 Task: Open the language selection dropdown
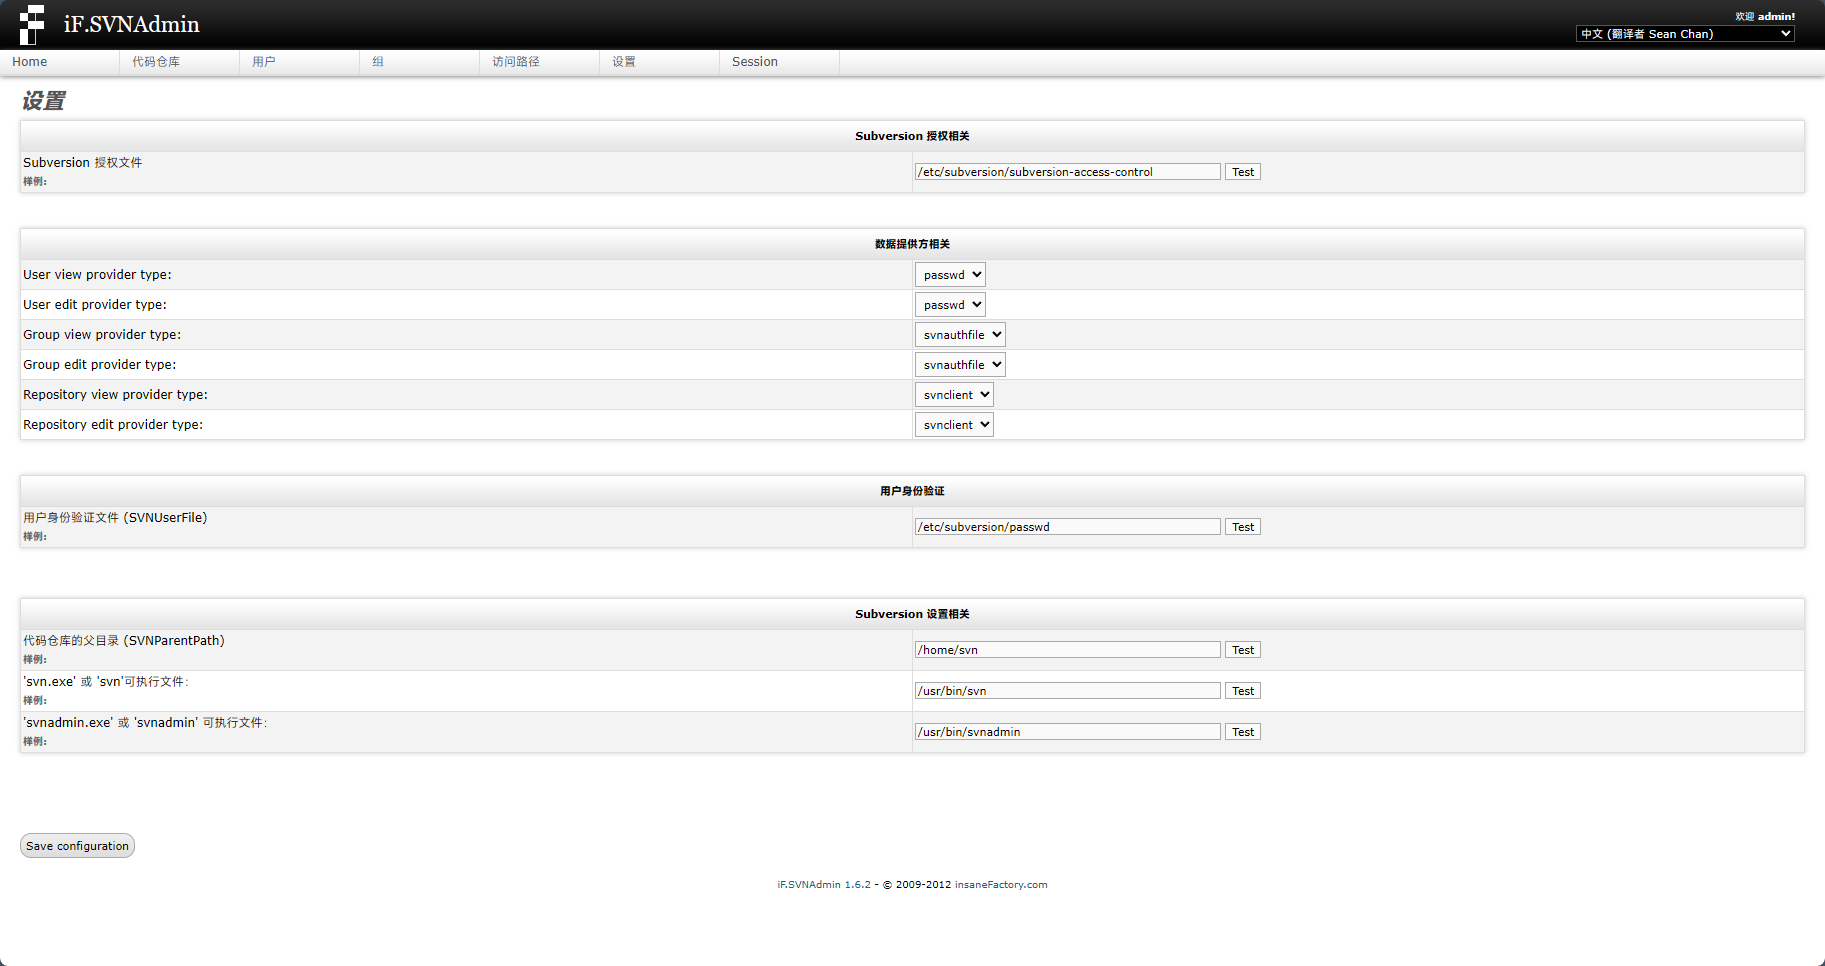click(x=1685, y=34)
